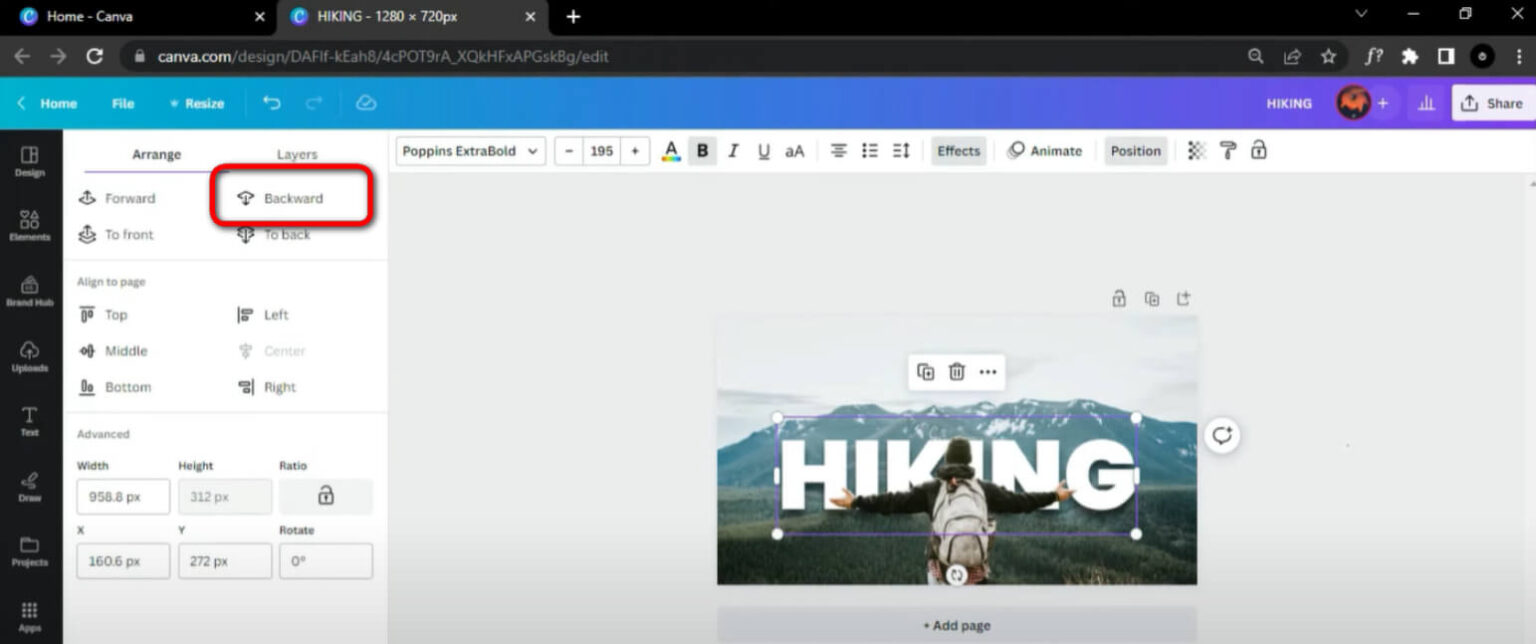Viewport: 1536px width, 644px height.
Task: Open the font family dropdown Poppins ExtraBold
Action: click(471, 151)
